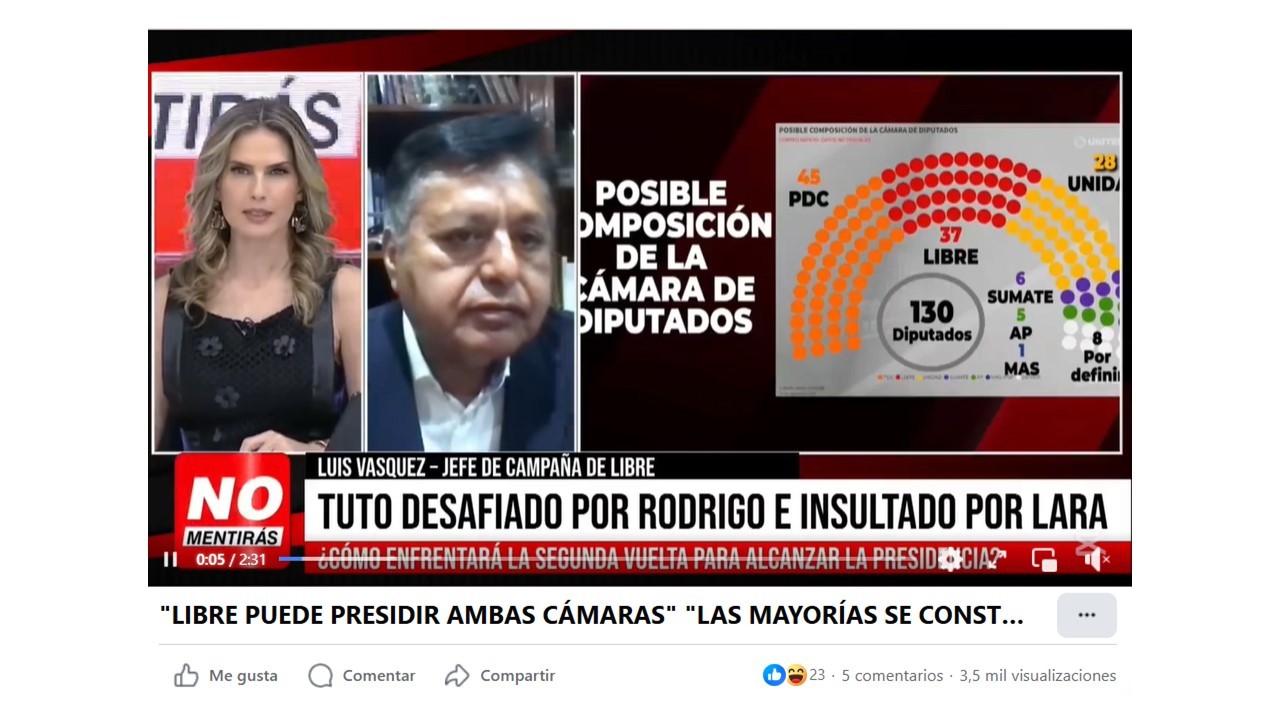Click the Me gusta thumbs-up icon
The image size is (1280, 720).
[186, 676]
